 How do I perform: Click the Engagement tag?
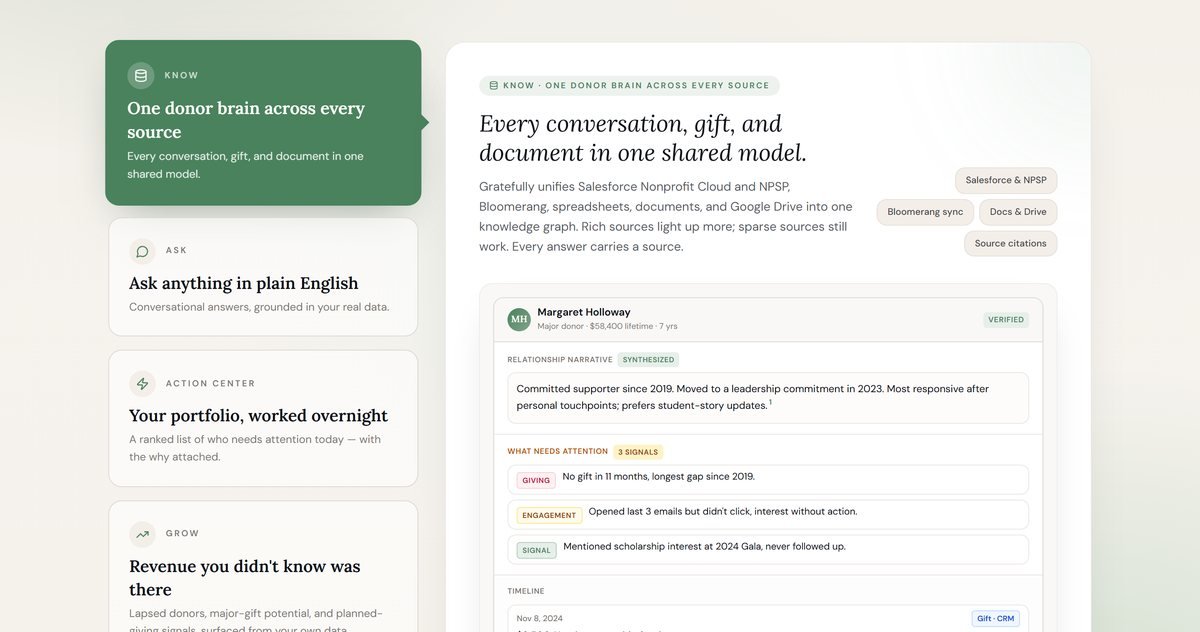(x=549, y=515)
